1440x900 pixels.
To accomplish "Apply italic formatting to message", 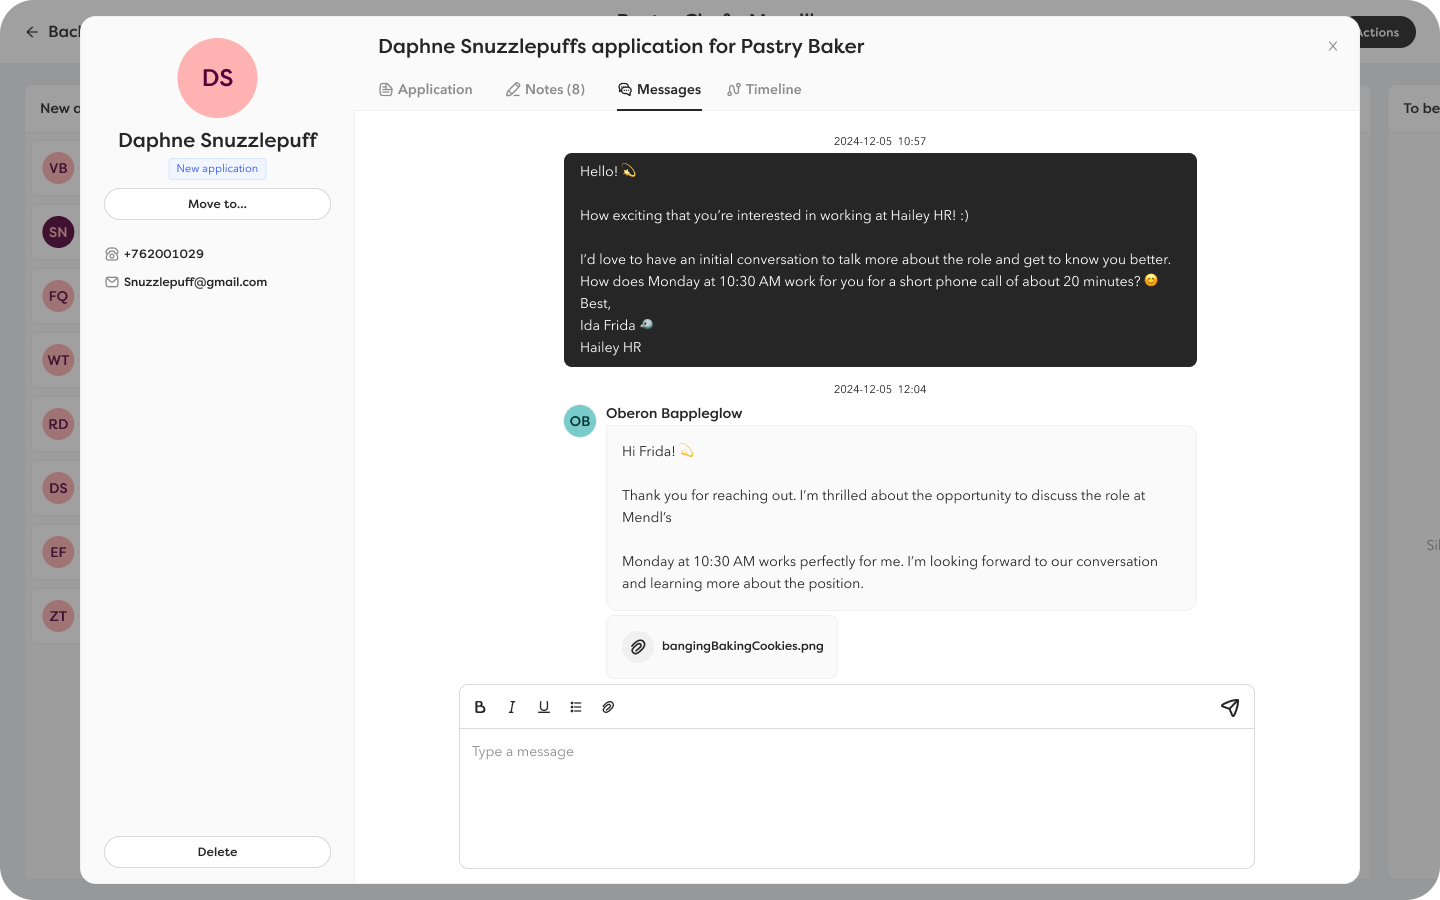I will 512,707.
